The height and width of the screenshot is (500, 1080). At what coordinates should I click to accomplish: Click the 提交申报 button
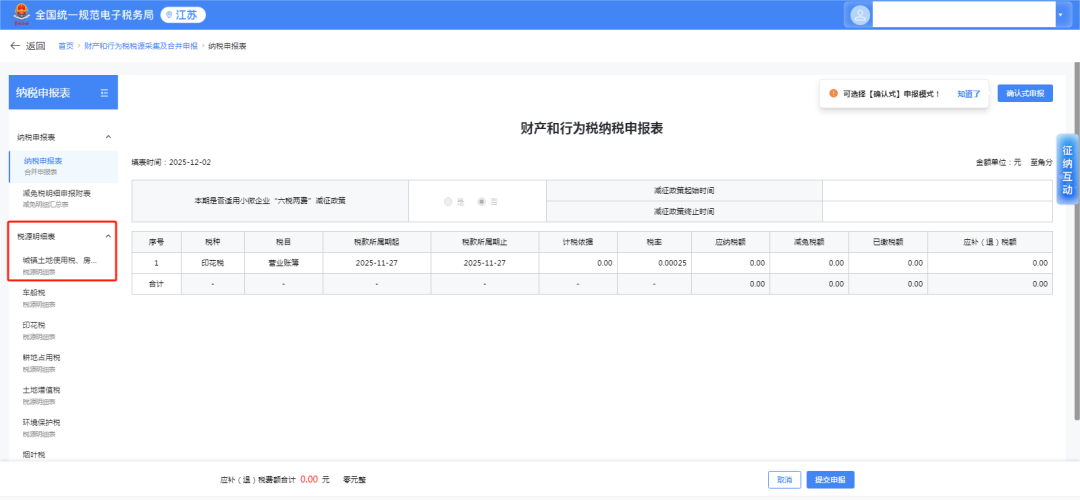coord(830,479)
